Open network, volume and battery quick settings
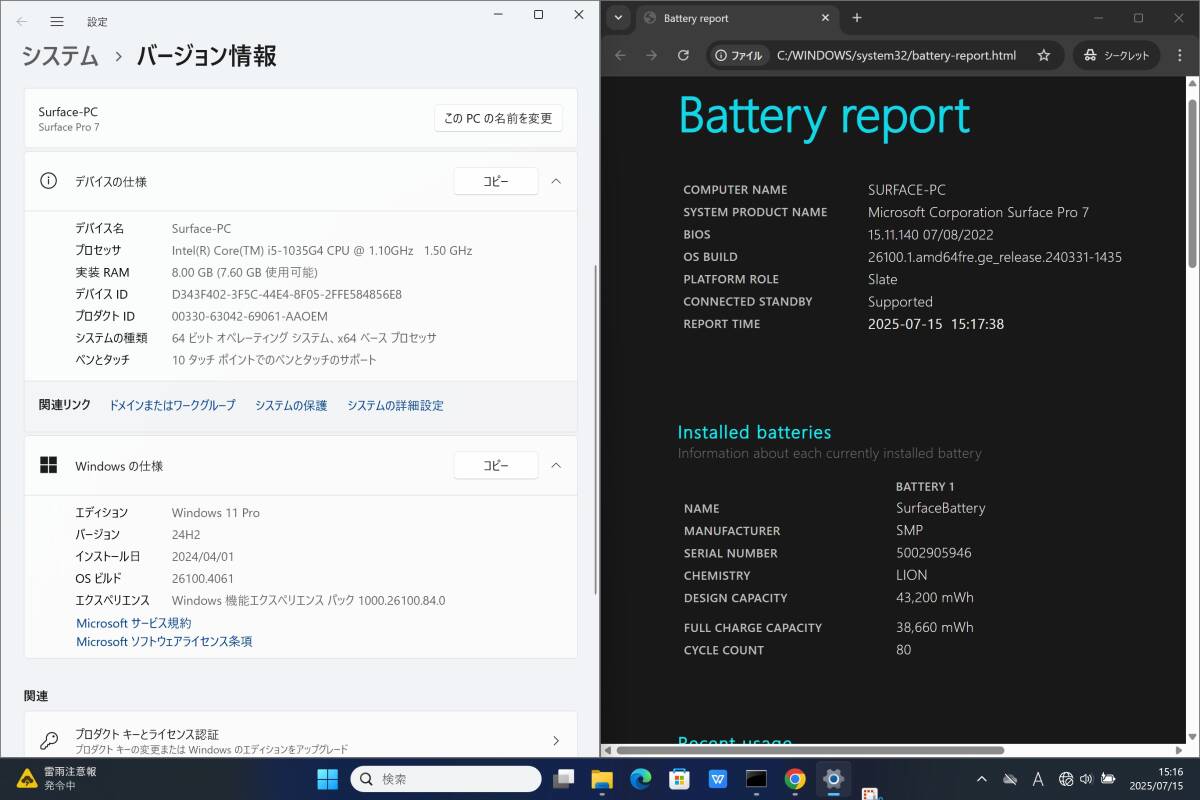 [x=1087, y=778]
